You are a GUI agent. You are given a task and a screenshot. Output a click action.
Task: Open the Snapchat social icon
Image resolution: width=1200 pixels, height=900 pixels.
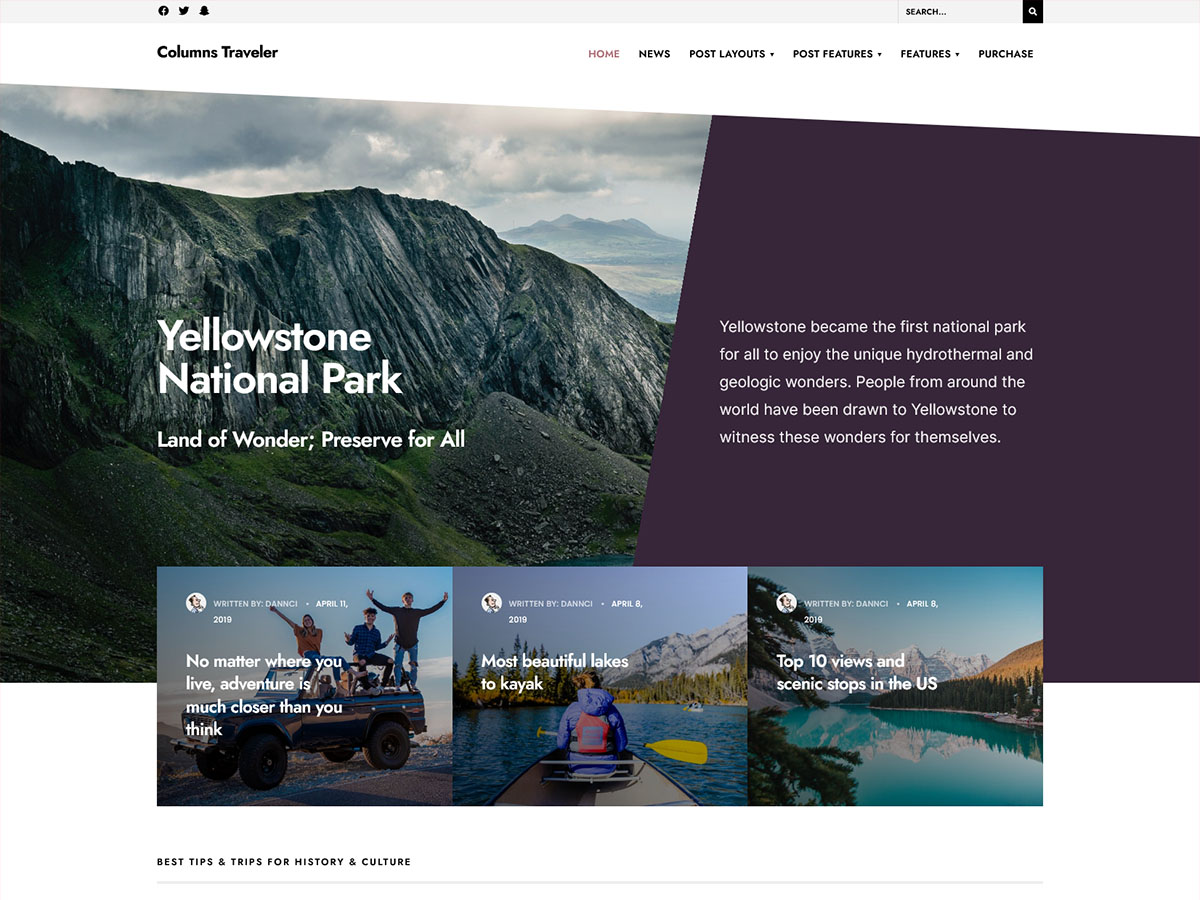[204, 11]
